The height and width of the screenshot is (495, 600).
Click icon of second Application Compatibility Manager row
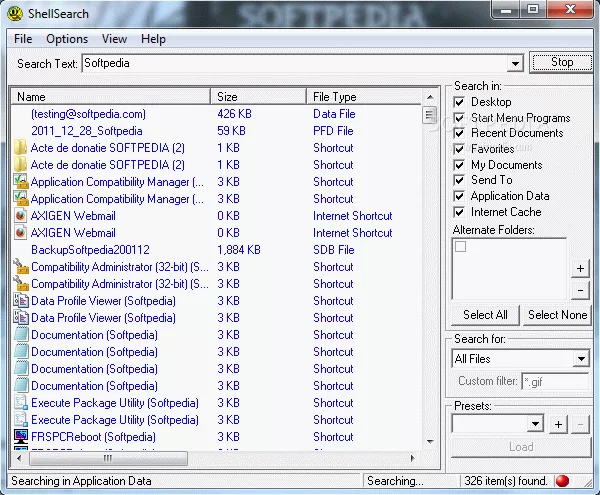[21, 199]
